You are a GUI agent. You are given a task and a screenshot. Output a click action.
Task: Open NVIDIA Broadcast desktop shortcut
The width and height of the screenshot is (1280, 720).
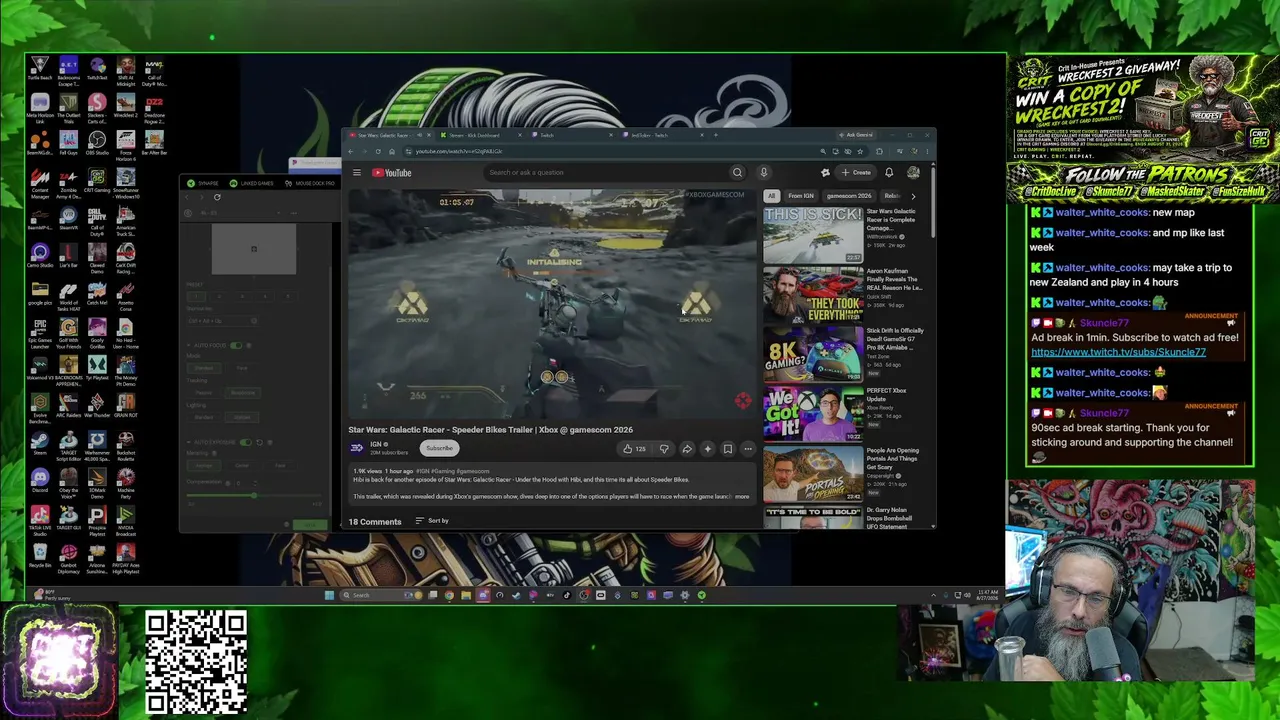[x=125, y=519]
